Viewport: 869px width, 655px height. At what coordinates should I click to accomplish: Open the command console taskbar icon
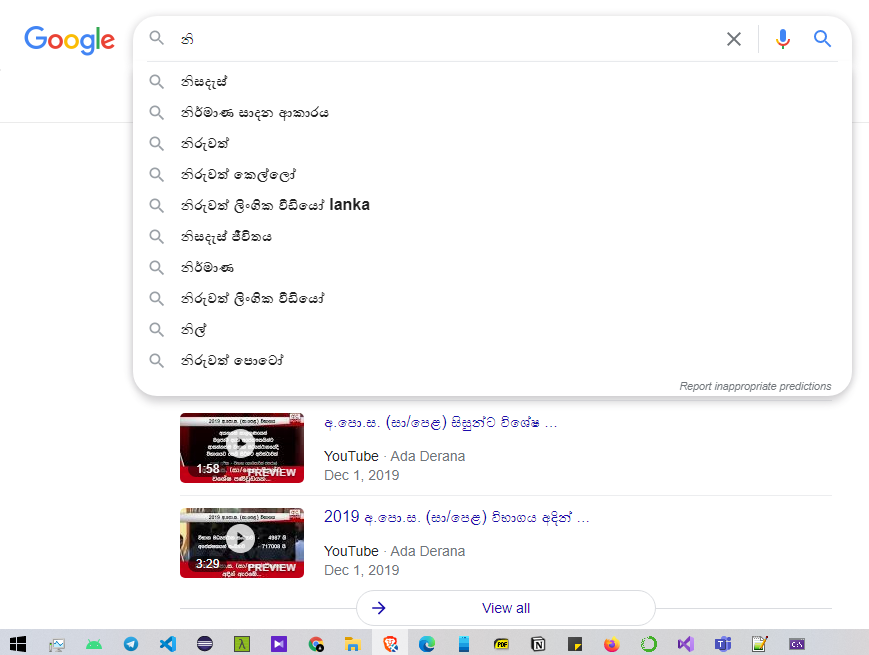[x=797, y=644]
